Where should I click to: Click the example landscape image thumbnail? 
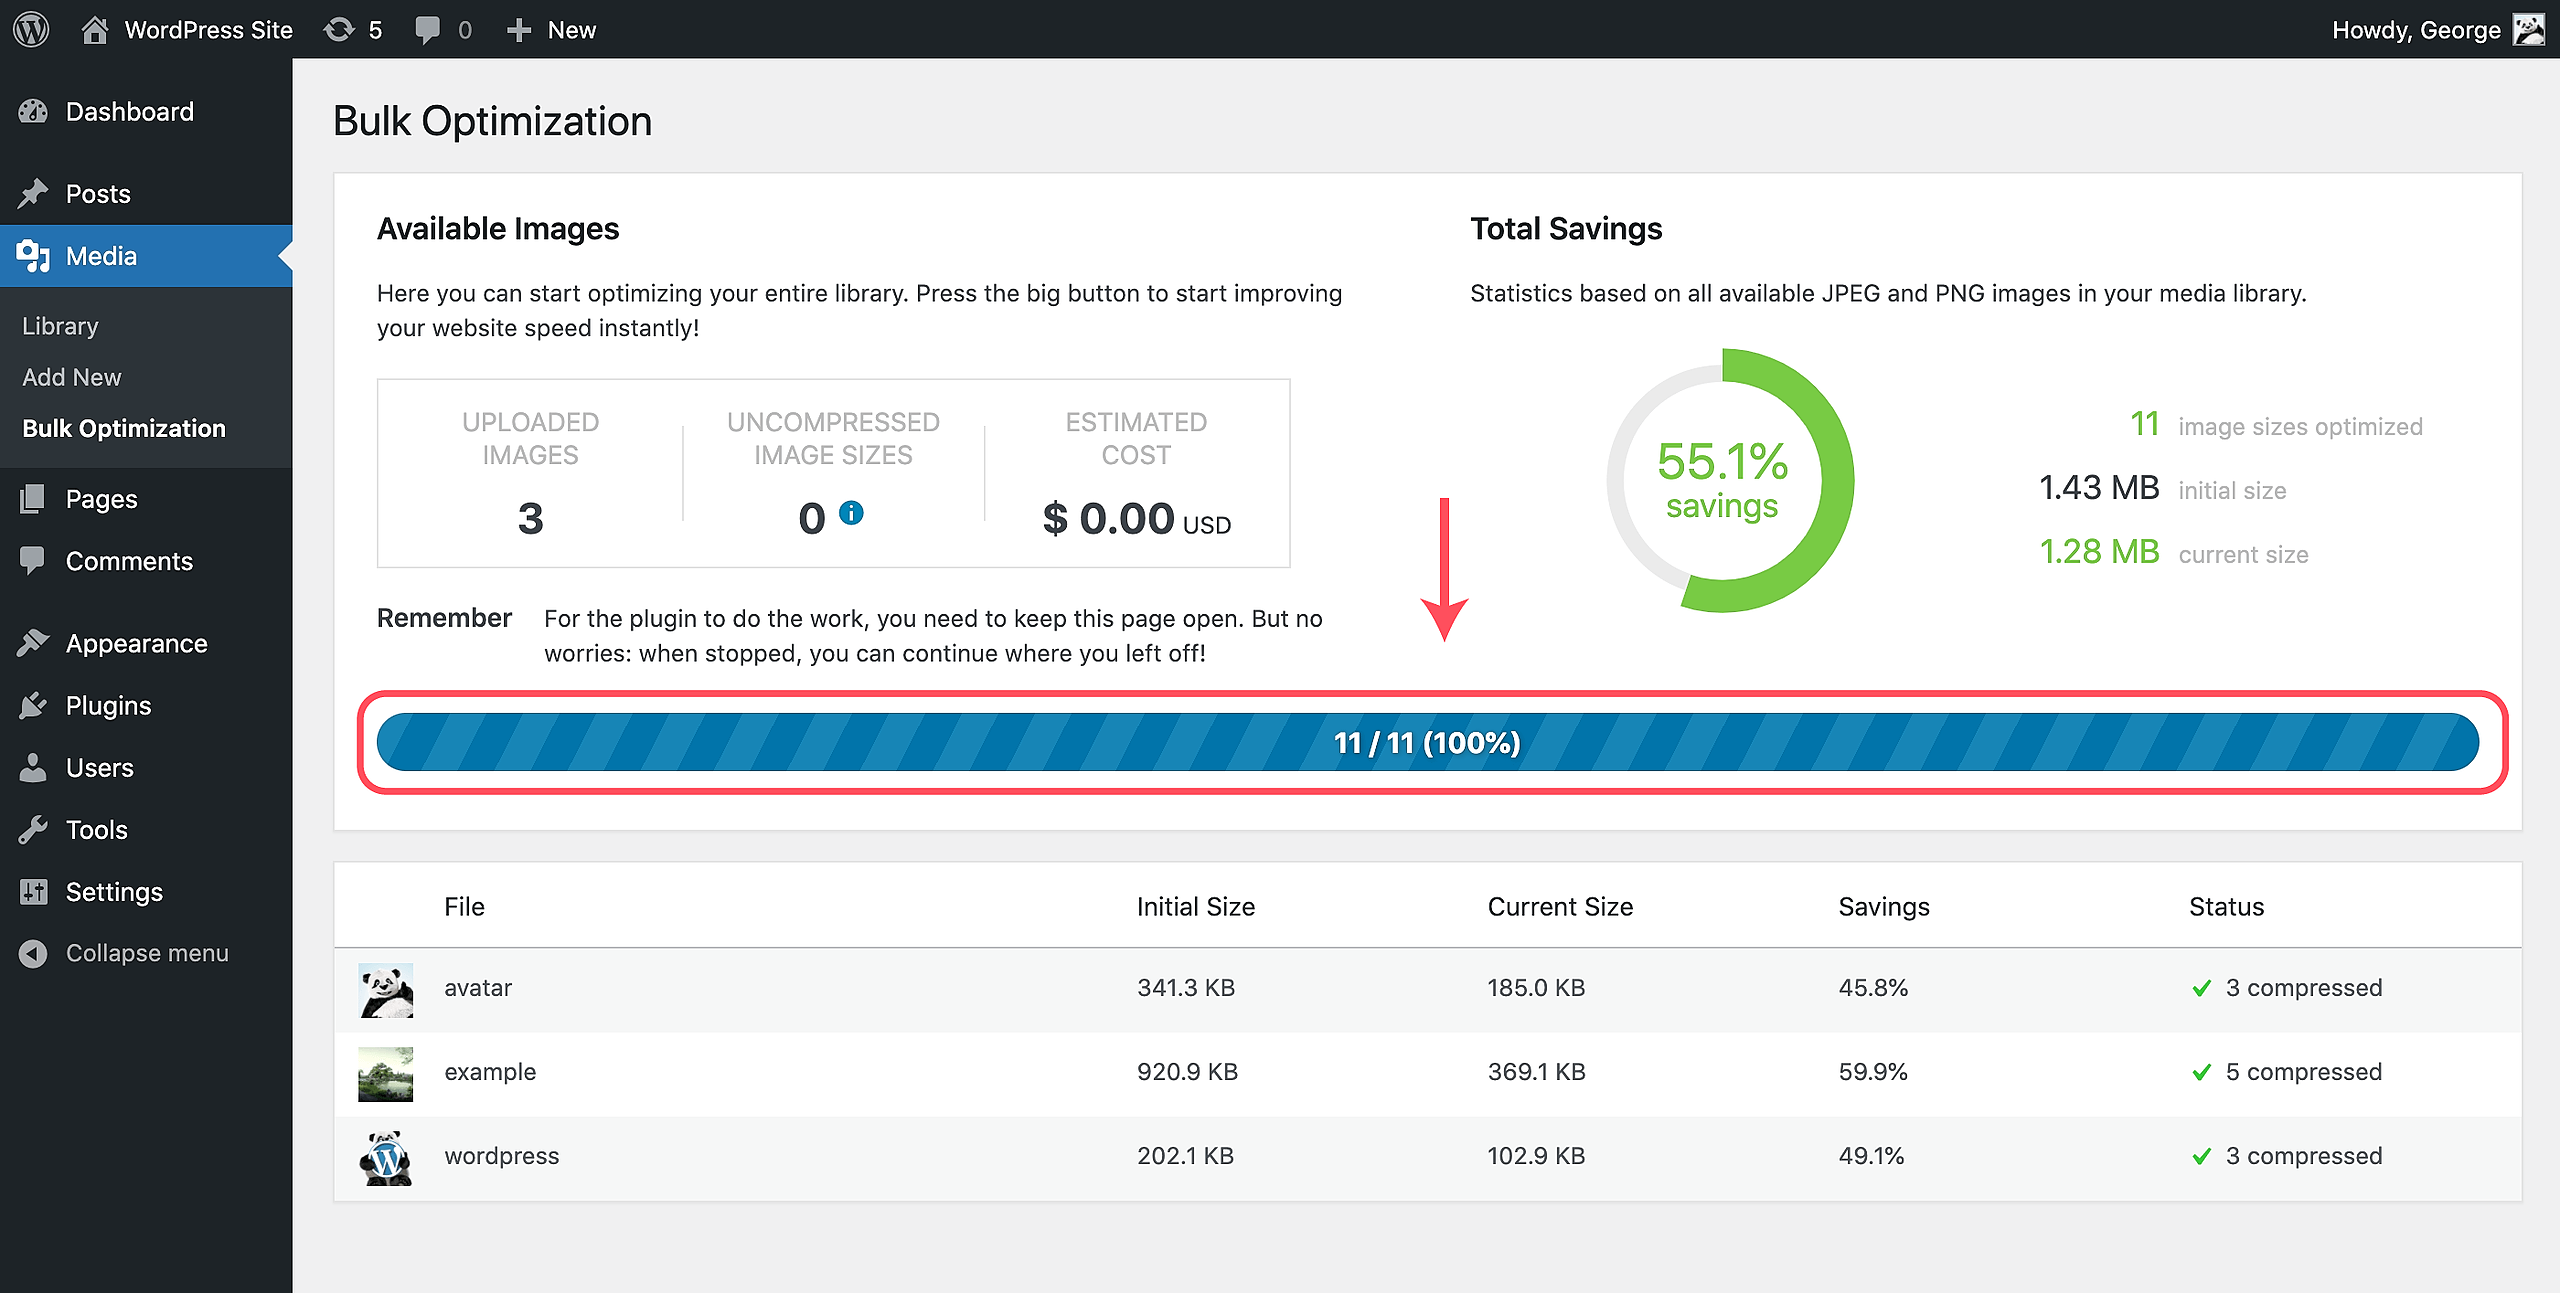pos(386,1073)
